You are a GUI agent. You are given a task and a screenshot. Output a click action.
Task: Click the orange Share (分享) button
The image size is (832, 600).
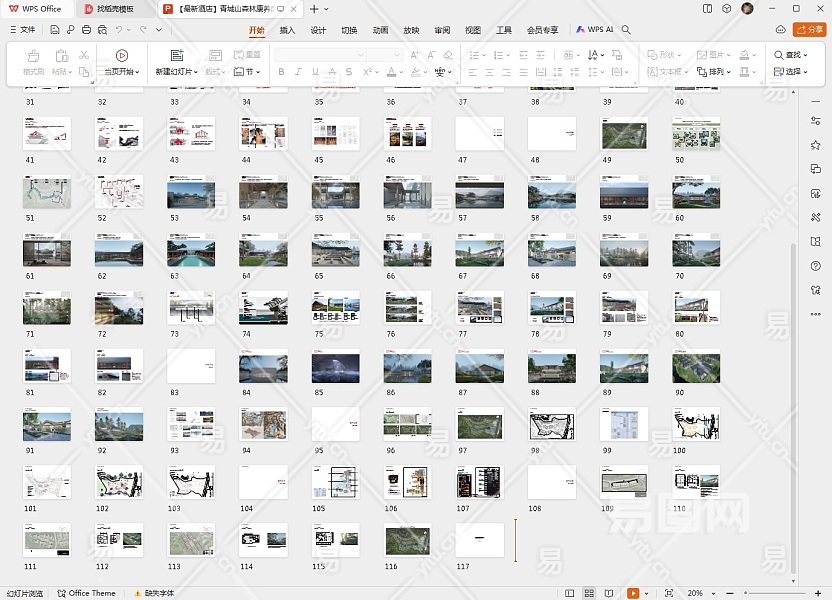[808, 30]
